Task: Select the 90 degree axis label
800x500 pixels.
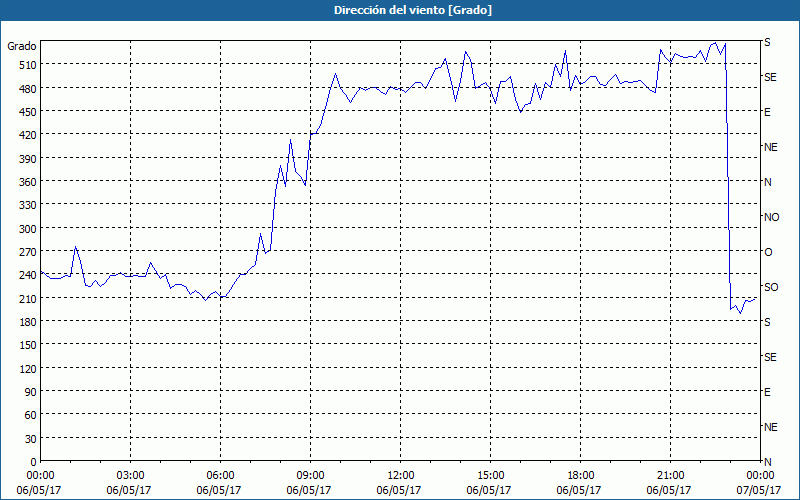Action: pyautogui.click(x=31, y=391)
